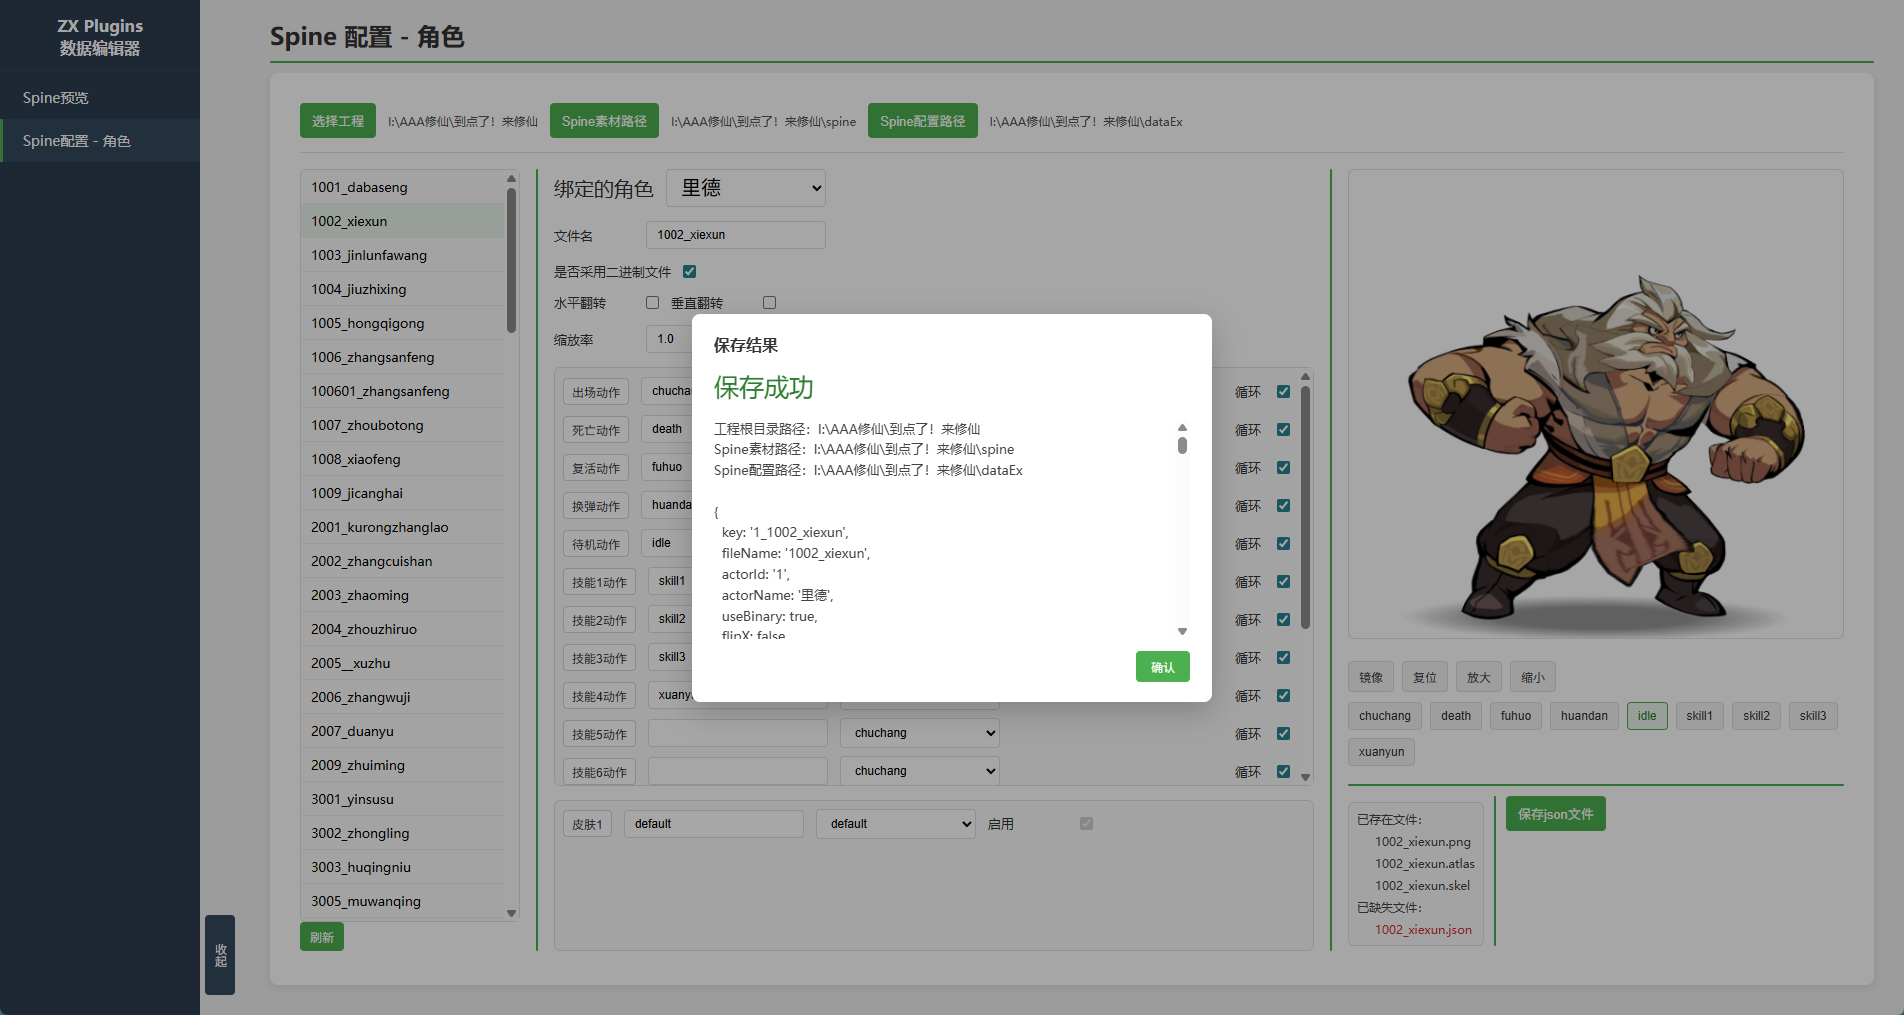Click the 刷新 button below the list
The image size is (1904, 1015).
[x=322, y=937]
